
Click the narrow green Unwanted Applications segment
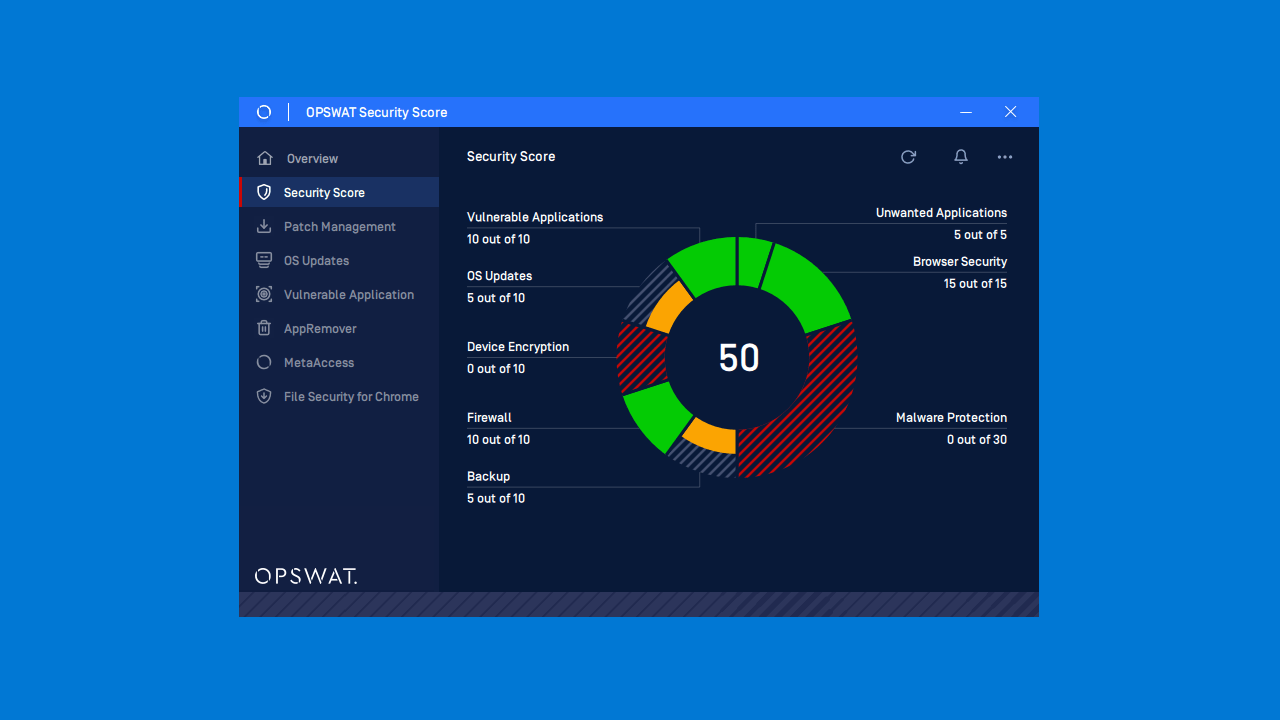point(753,262)
